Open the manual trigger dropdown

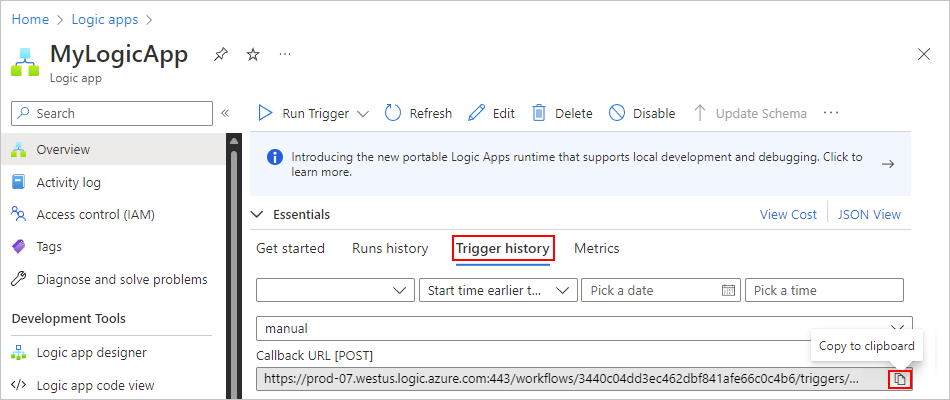coord(584,328)
